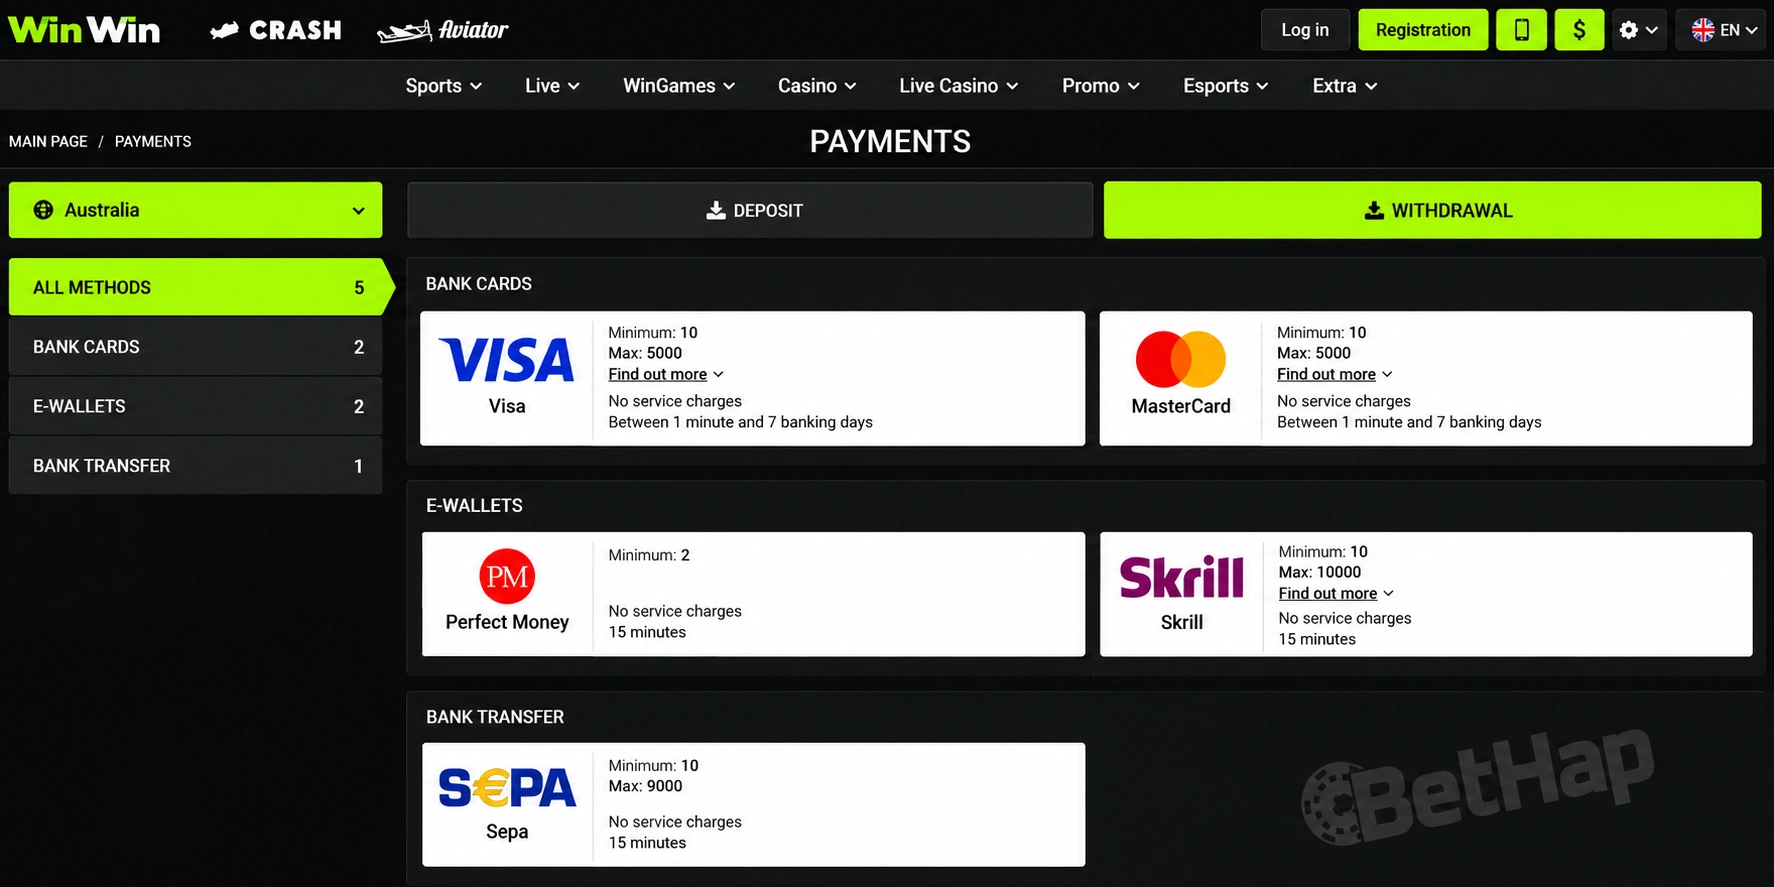The width and height of the screenshot is (1774, 887).
Task: Click the Perfect Money 'Minimum: 2' text
Action: click(x=649, y=555)
